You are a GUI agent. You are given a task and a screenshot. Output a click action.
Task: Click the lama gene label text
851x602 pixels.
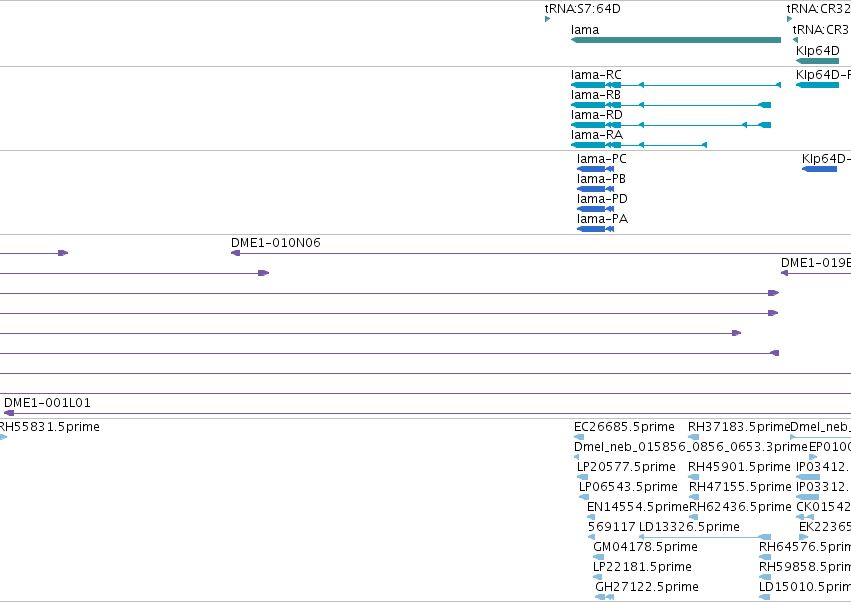[x=585, y=30]
